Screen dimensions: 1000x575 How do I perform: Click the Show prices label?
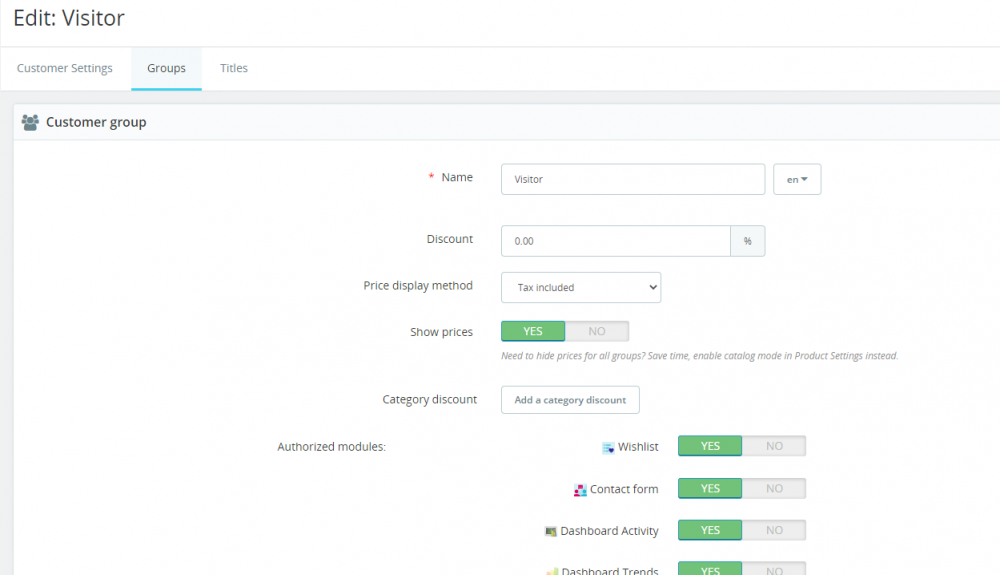click(x=441, y=332)
